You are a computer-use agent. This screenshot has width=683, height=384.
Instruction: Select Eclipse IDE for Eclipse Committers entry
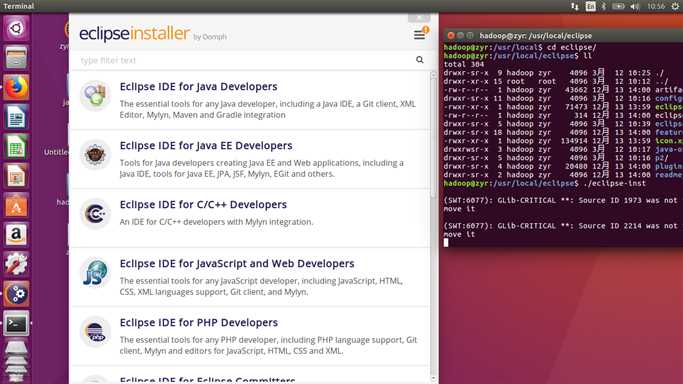207,380
